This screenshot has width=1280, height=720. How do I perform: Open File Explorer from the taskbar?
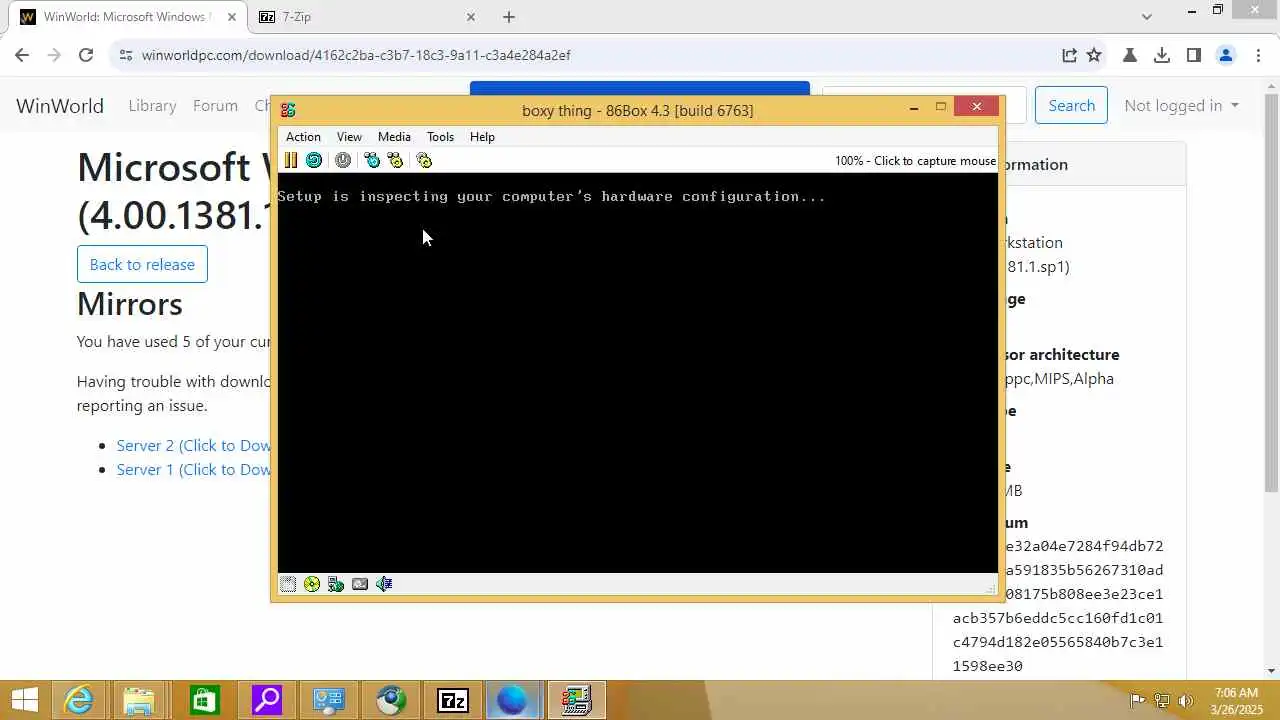tap(140, 701)
